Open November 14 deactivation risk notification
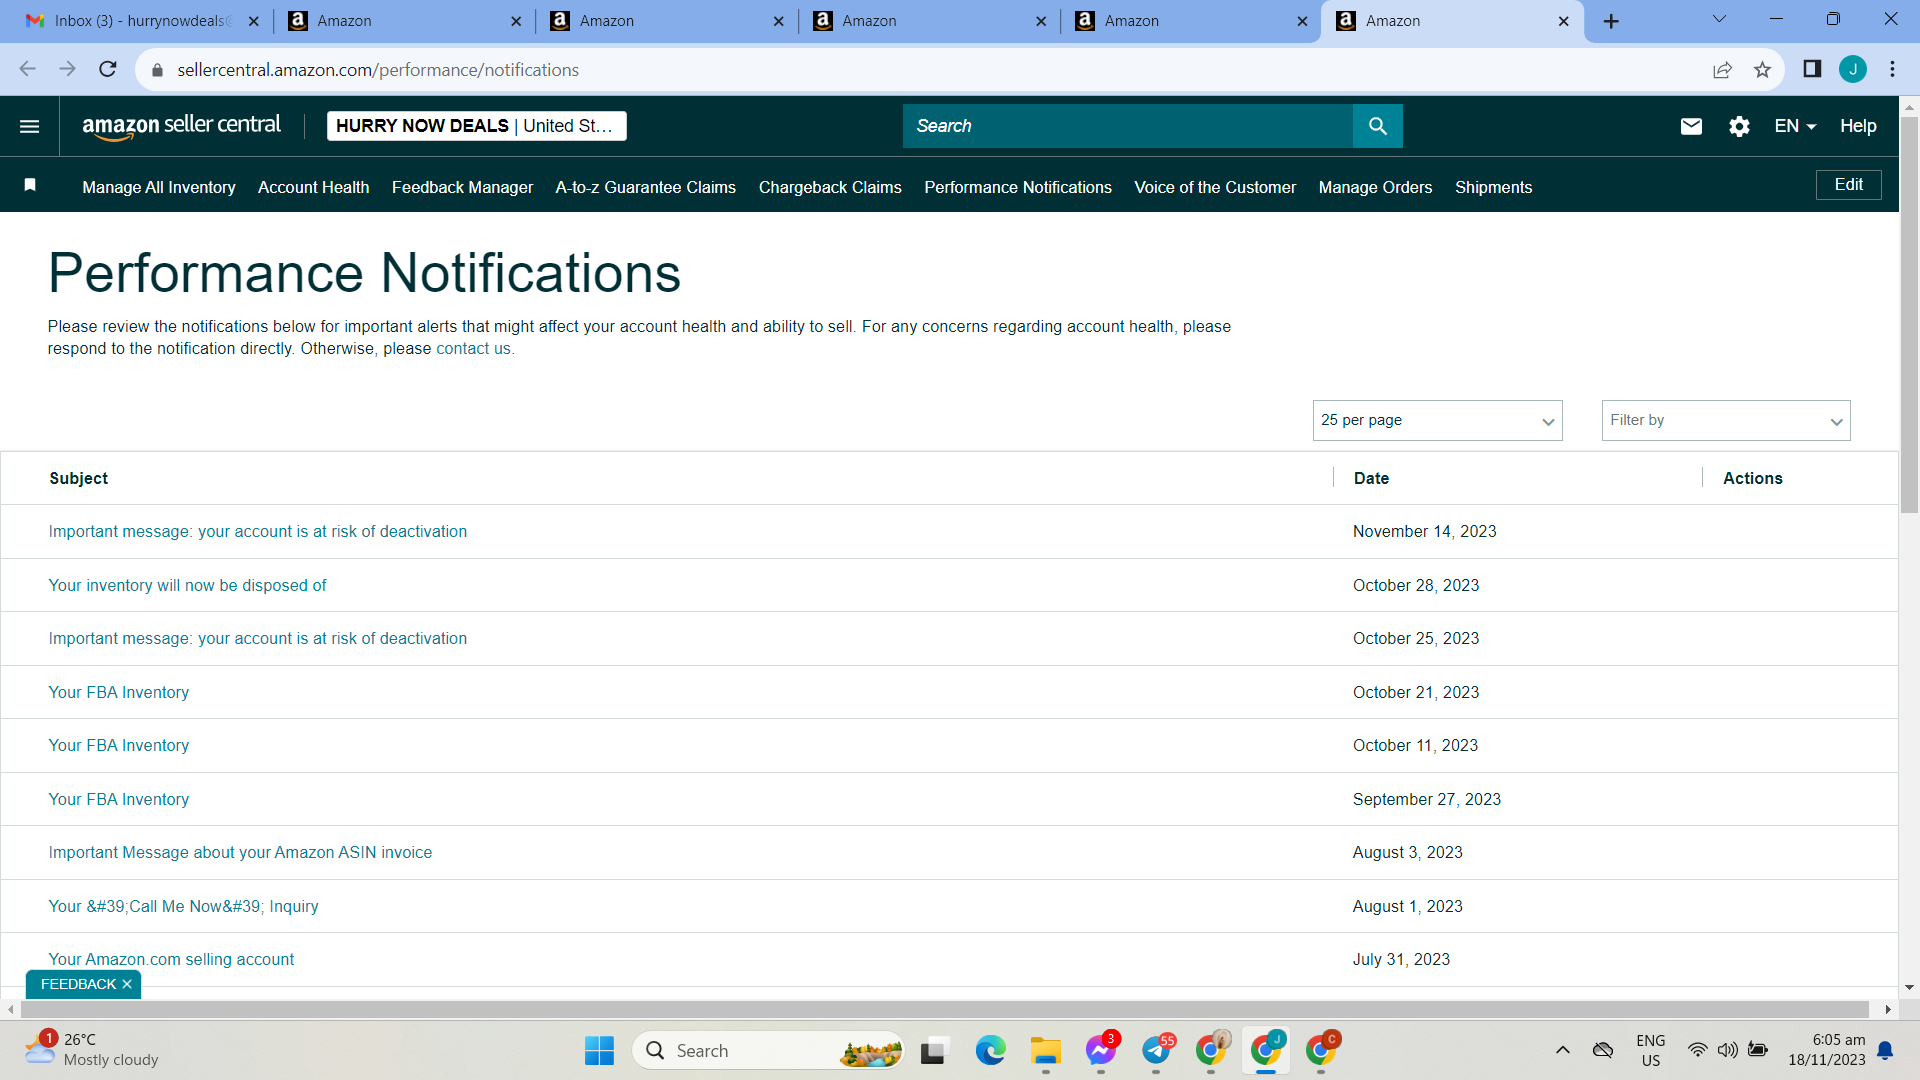 [x=257, y=531]
